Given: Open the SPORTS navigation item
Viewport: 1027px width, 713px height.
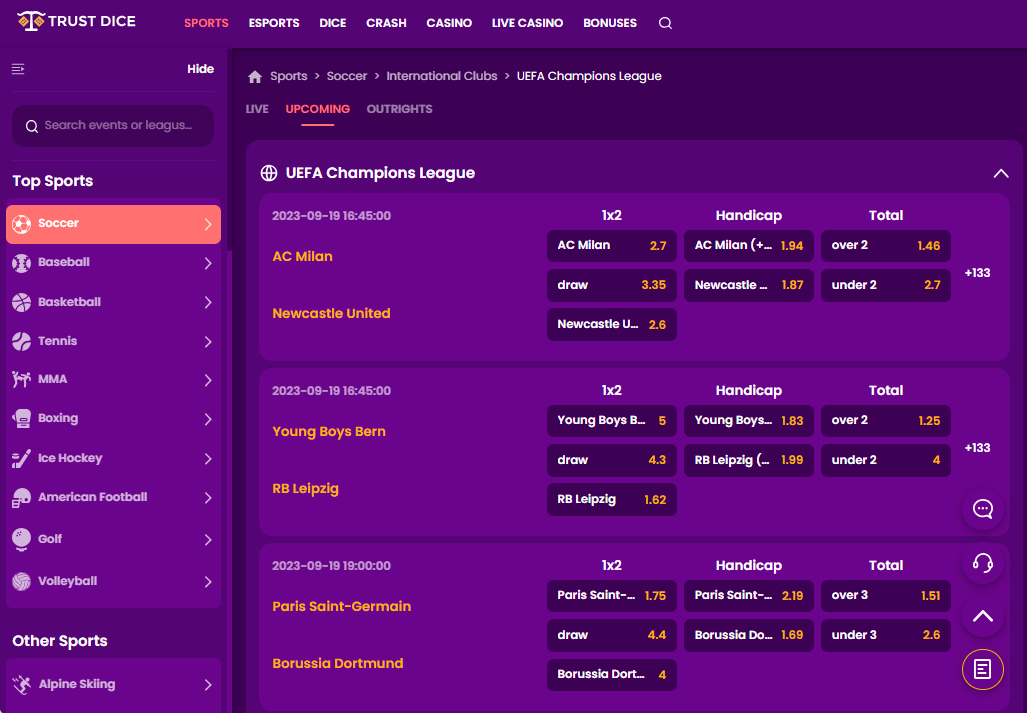Looking at the screenshot, I should point(206,23).
